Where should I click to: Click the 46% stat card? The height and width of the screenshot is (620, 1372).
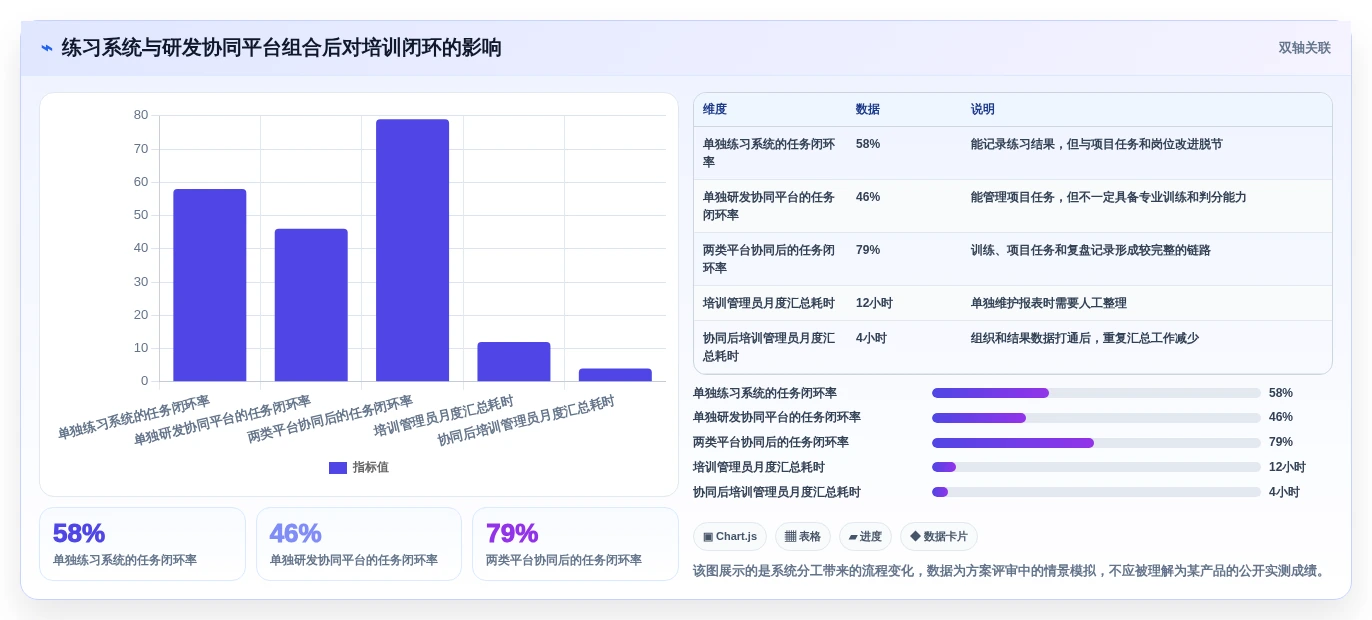tap(359, 544)
